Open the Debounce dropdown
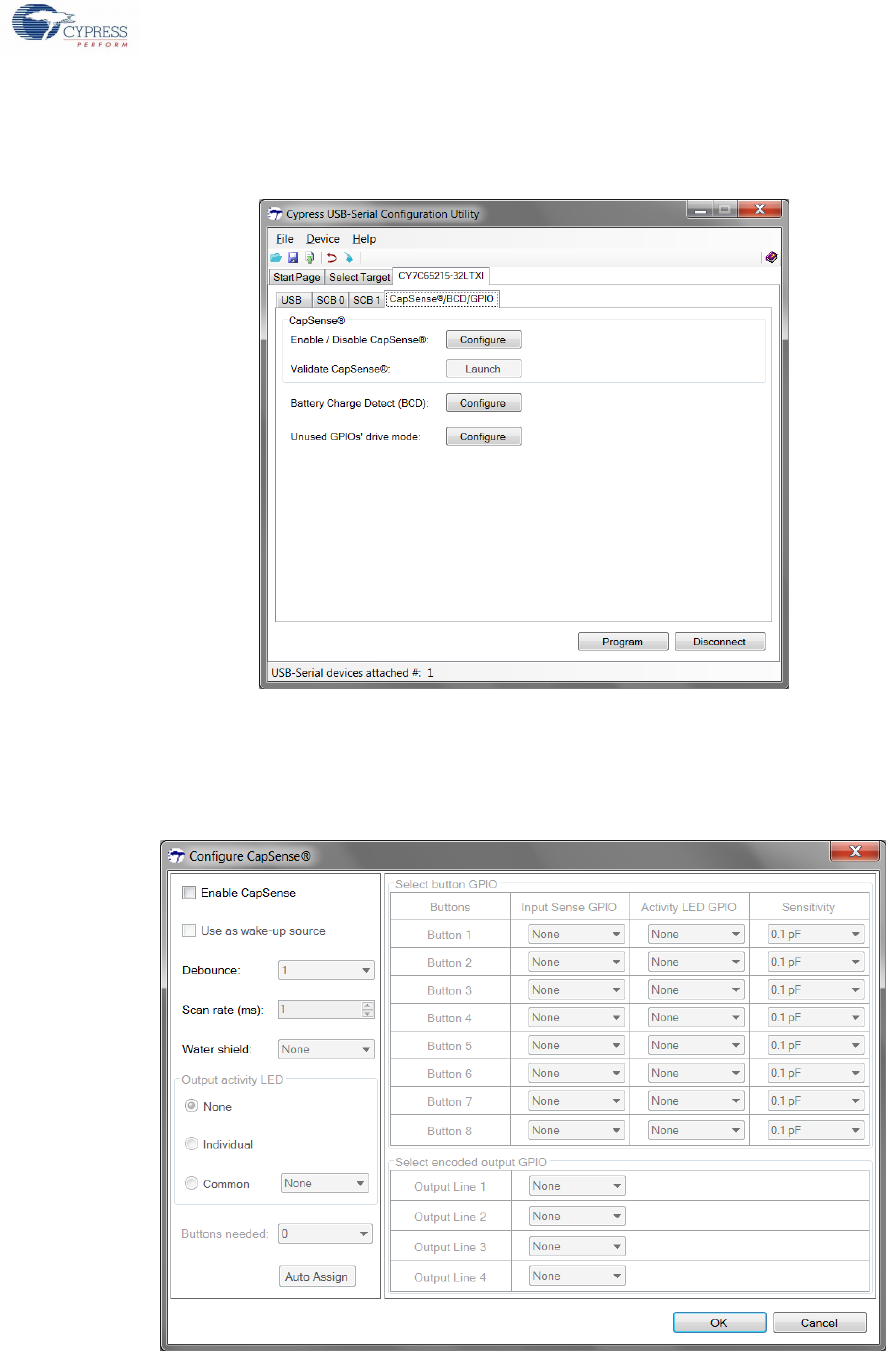Image resolution: width=886 pixels, height=1351 pixels. click(x=325, y=970)
